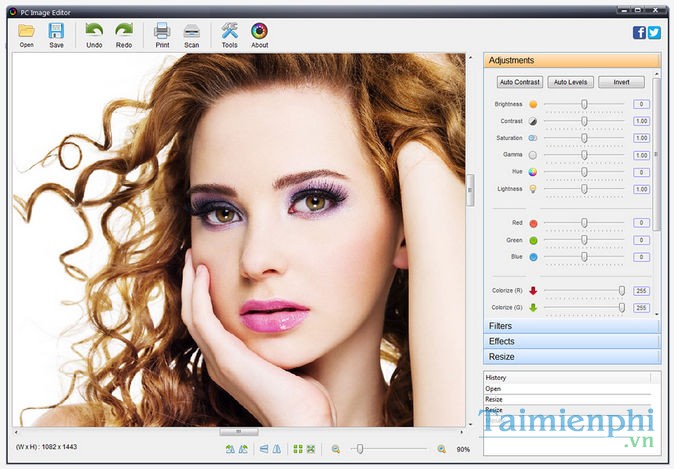Click the Green channel dot icon
This screenshot has width=674, height=469.
pos(533,240)
